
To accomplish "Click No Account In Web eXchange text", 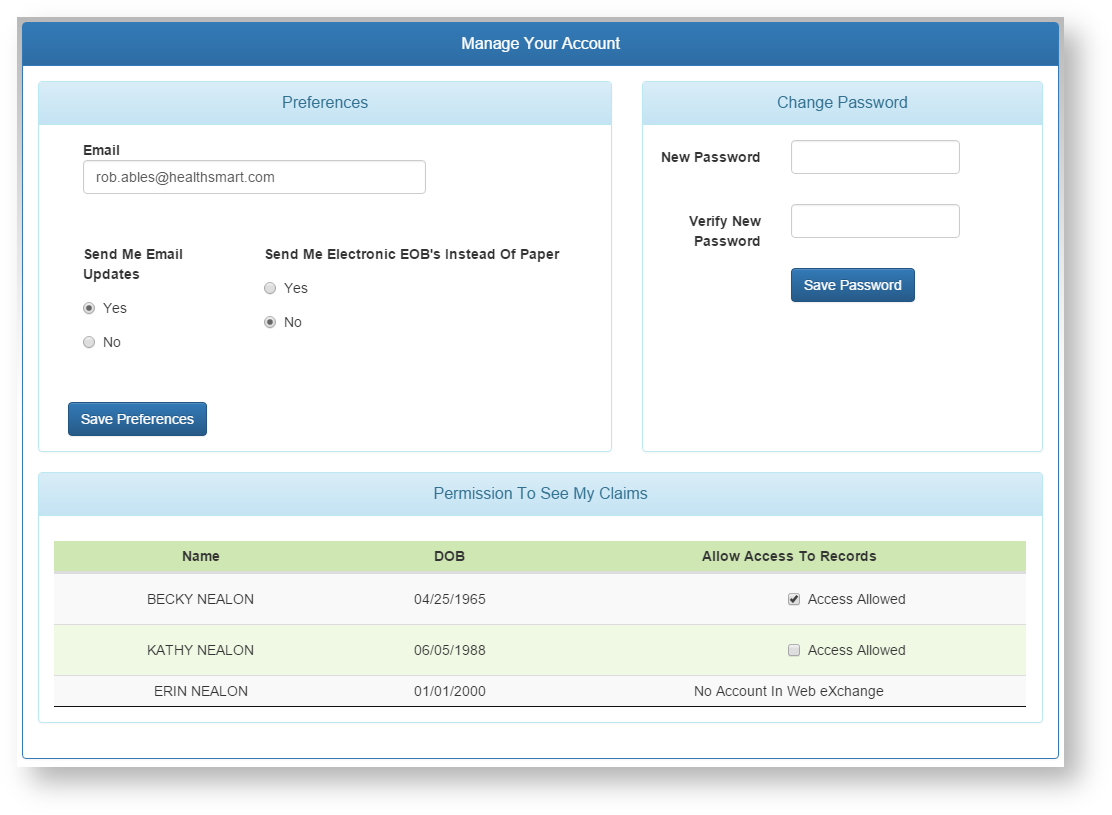I will [x=789, y=692].
